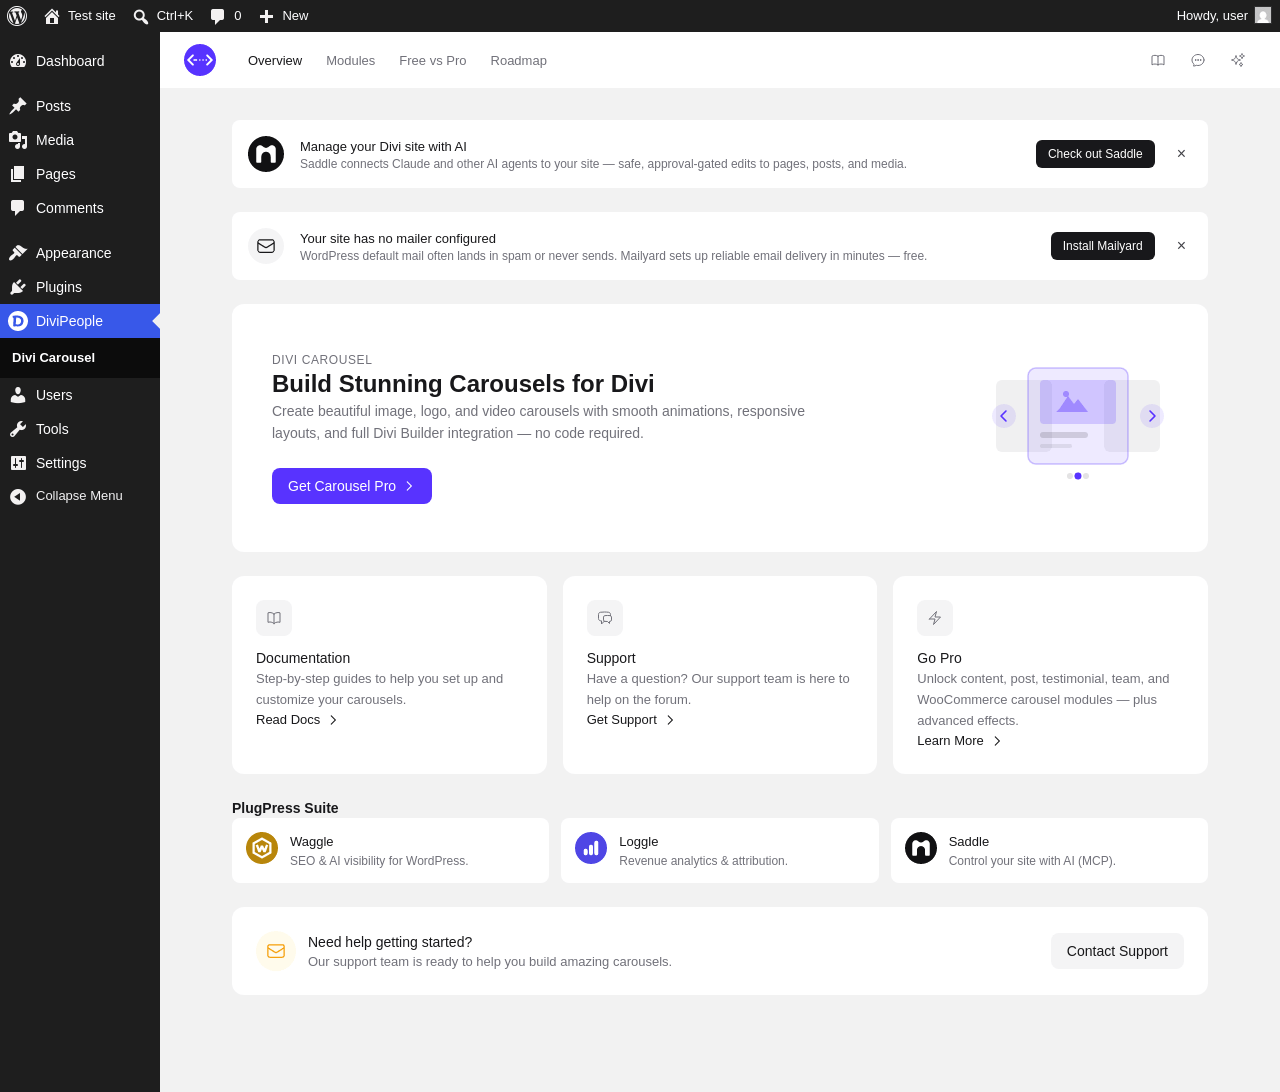1280x1092 pixels.
Task: Click the Waggle logo icon
Action: 262,848
